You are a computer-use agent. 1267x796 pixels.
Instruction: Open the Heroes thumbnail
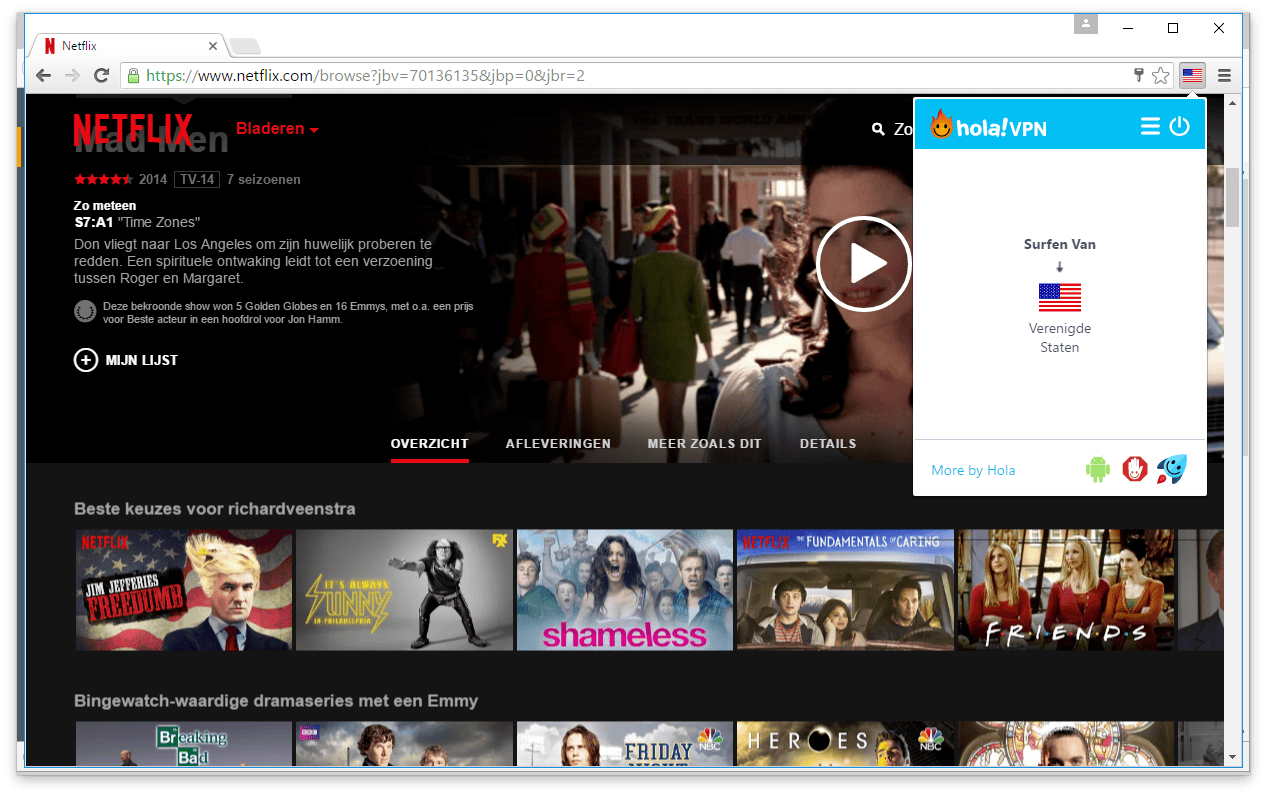pos(845,744)
